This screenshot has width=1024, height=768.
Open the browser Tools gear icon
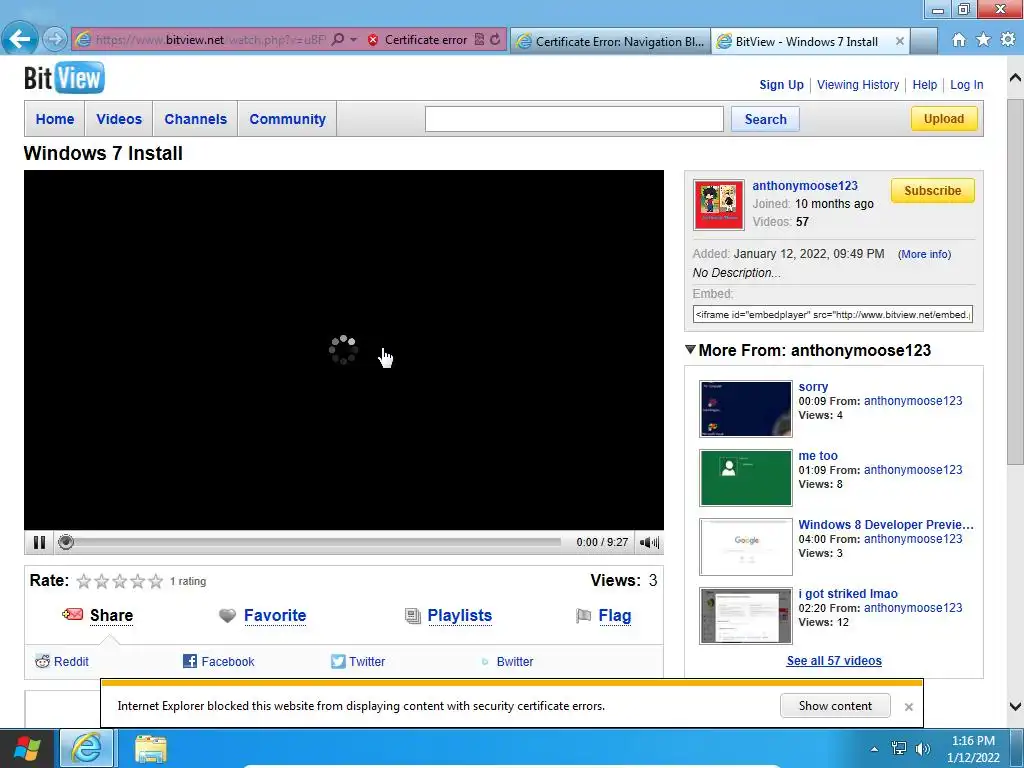[1008, 40]
